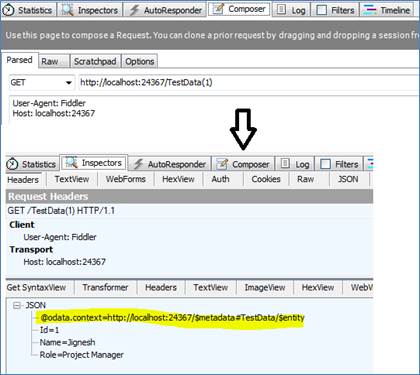Click the Composer pencil icon in the top tab row

click(218, 9)
